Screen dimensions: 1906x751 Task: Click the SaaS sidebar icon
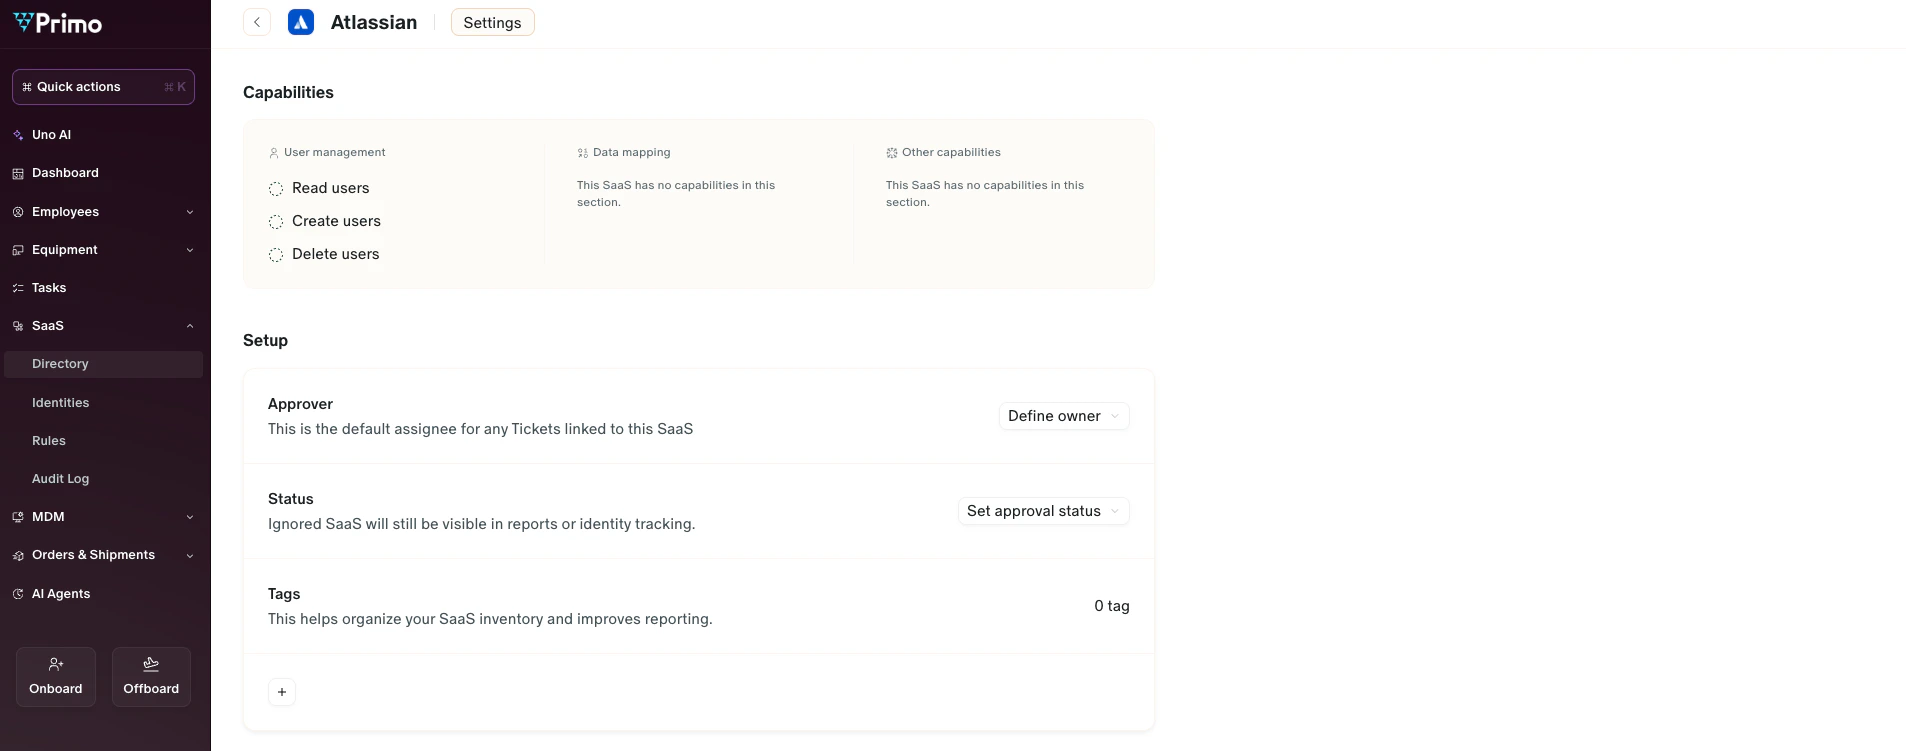click(18, 326)
